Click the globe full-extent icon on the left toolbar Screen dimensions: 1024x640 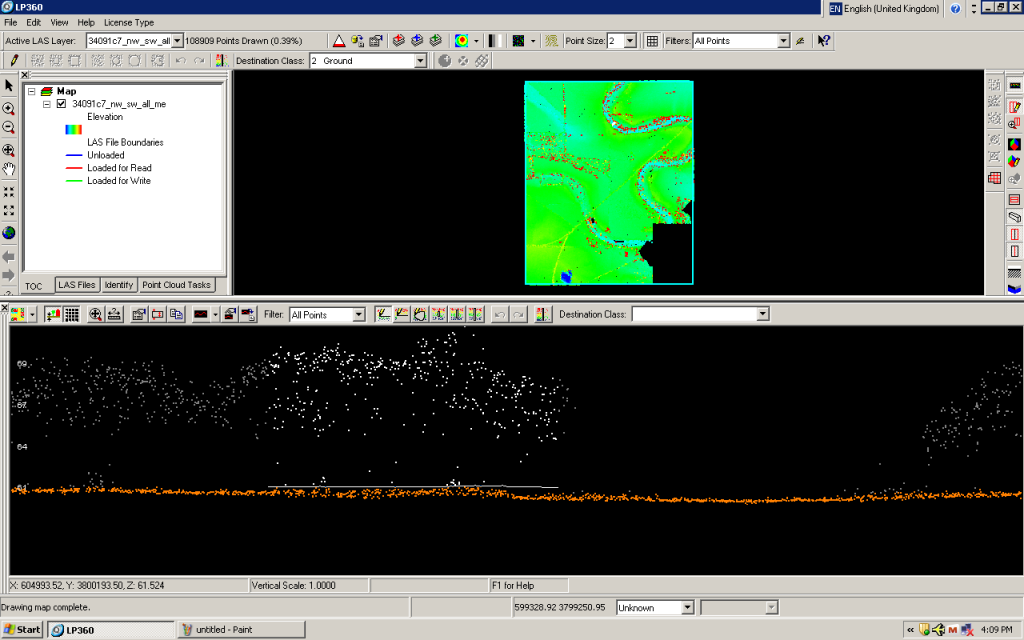click(x=8, y=232)
